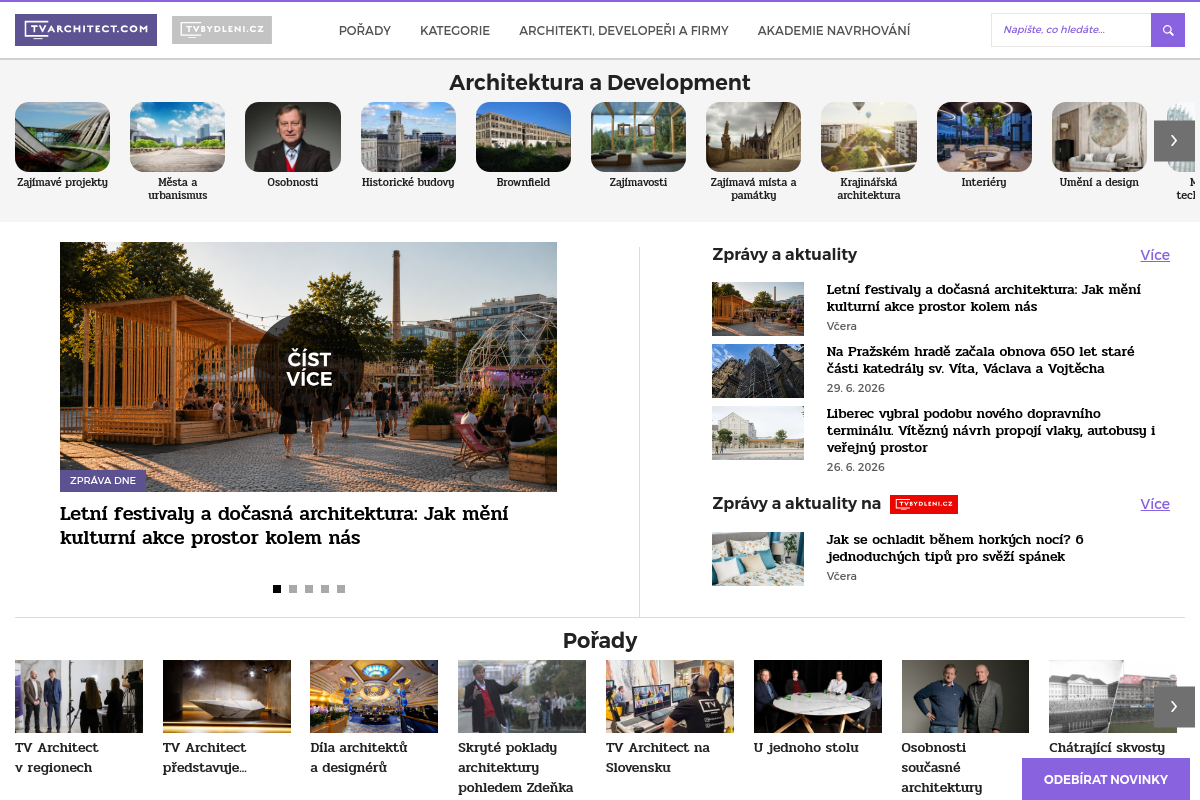Click the magnifier search button
The width and height of the screenshot is (1200, 800).
point(1168,30)
